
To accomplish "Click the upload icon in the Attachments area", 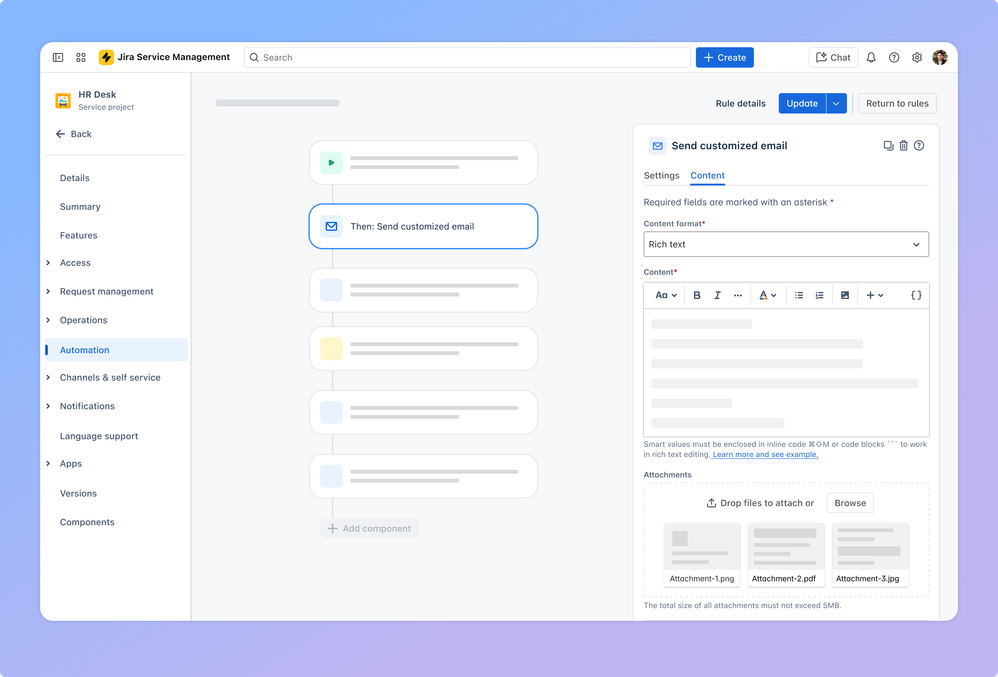I will click(x=712, y=503).
